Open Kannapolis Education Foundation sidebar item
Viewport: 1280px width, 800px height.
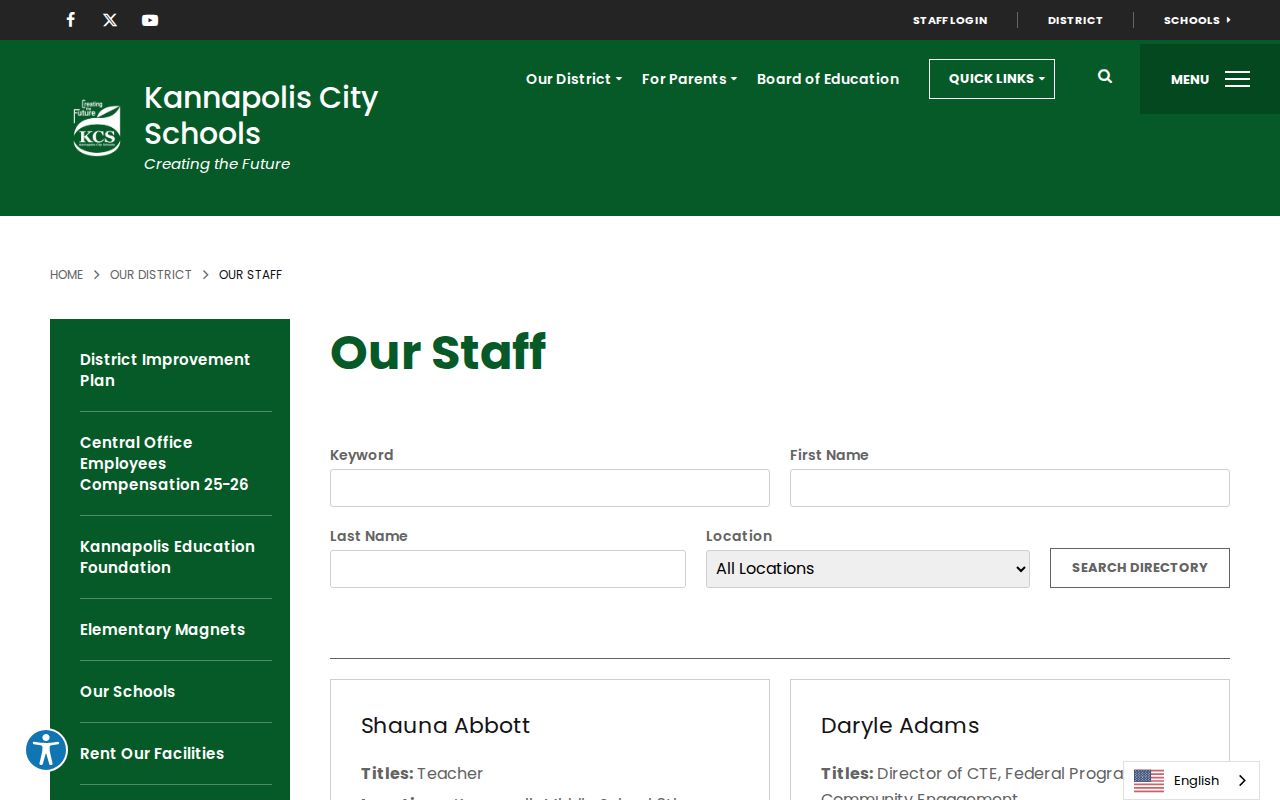tap(175, 557)
